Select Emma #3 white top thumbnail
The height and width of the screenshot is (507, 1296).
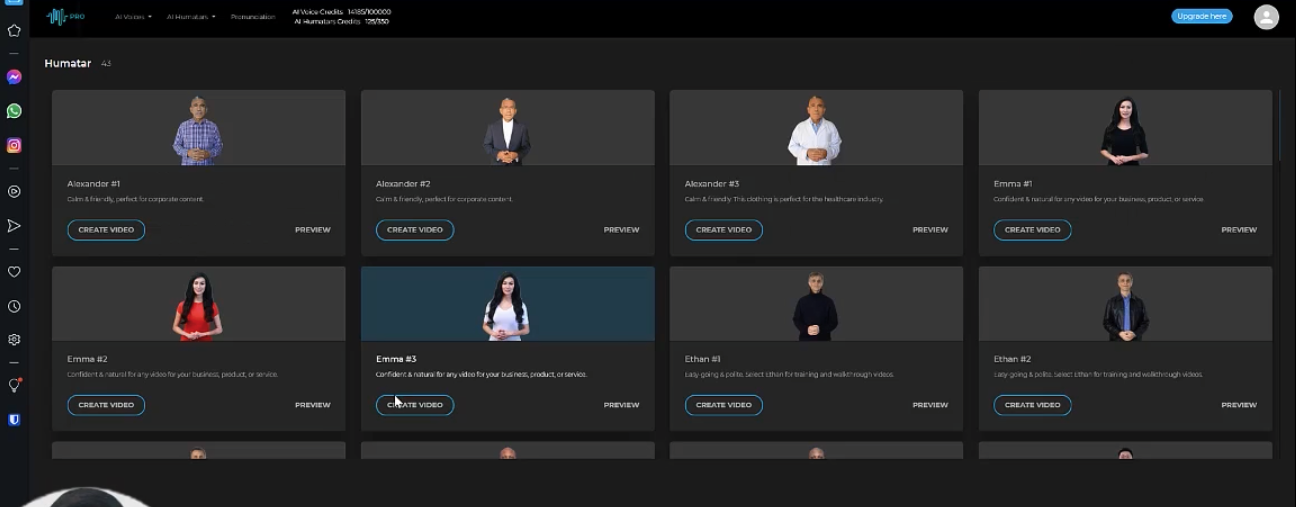coord(507,306)
